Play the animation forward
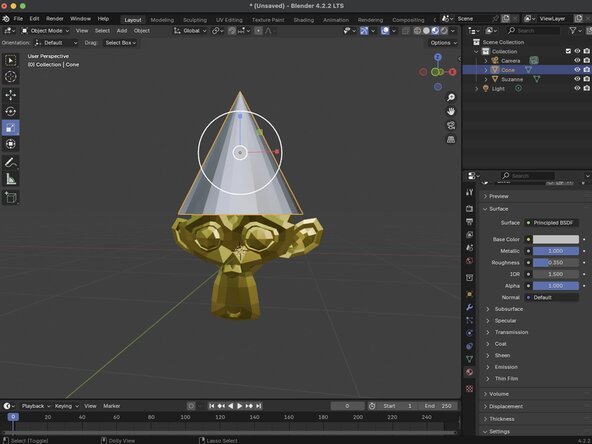This screenshot has width=592, height=444. [x=240, y=406]
